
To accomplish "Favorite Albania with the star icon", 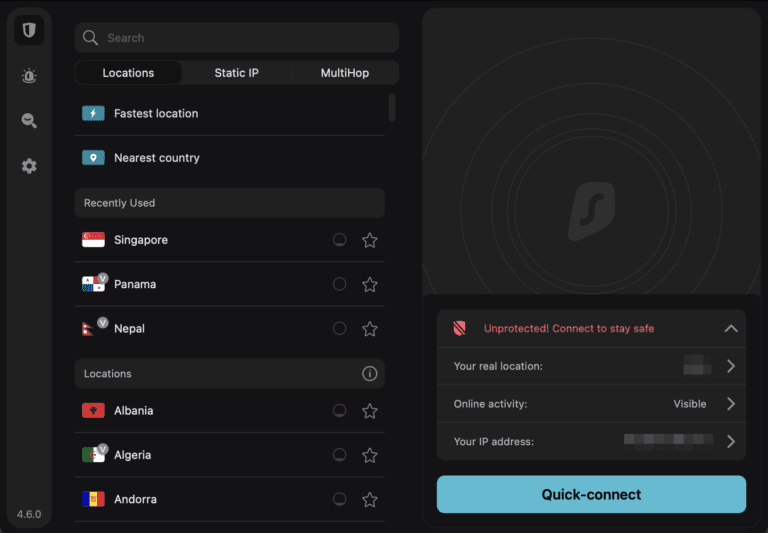I will (369, 411).
